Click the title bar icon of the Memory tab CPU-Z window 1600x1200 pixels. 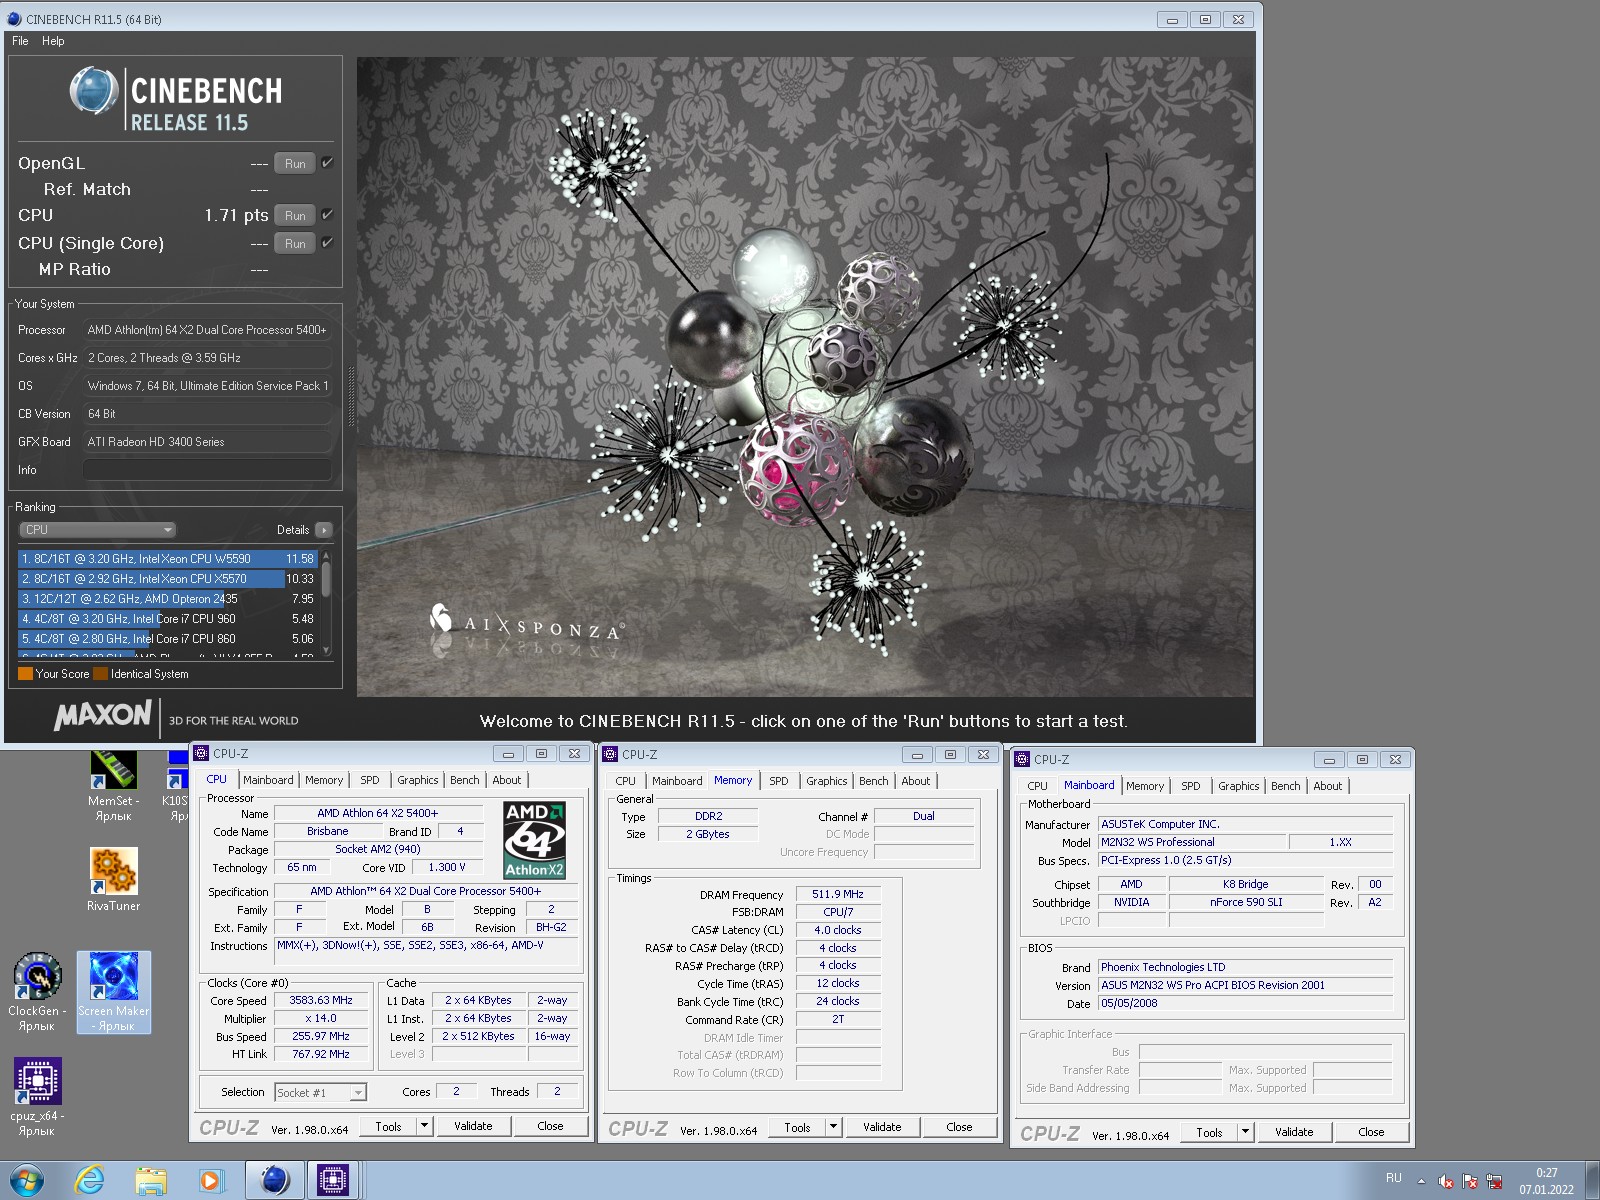click(x=610, y=755)
